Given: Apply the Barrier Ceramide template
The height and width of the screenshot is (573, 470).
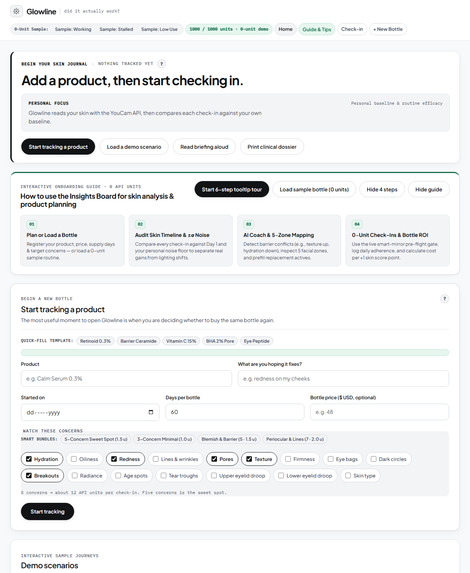Looking at the screenshot, I should tap(139, 341).
